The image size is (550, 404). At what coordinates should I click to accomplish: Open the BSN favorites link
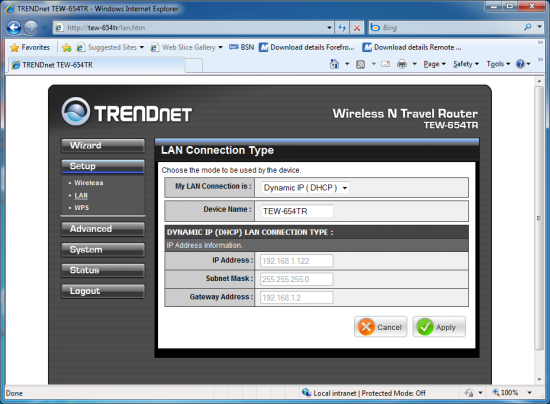click(x=241, y=47)
